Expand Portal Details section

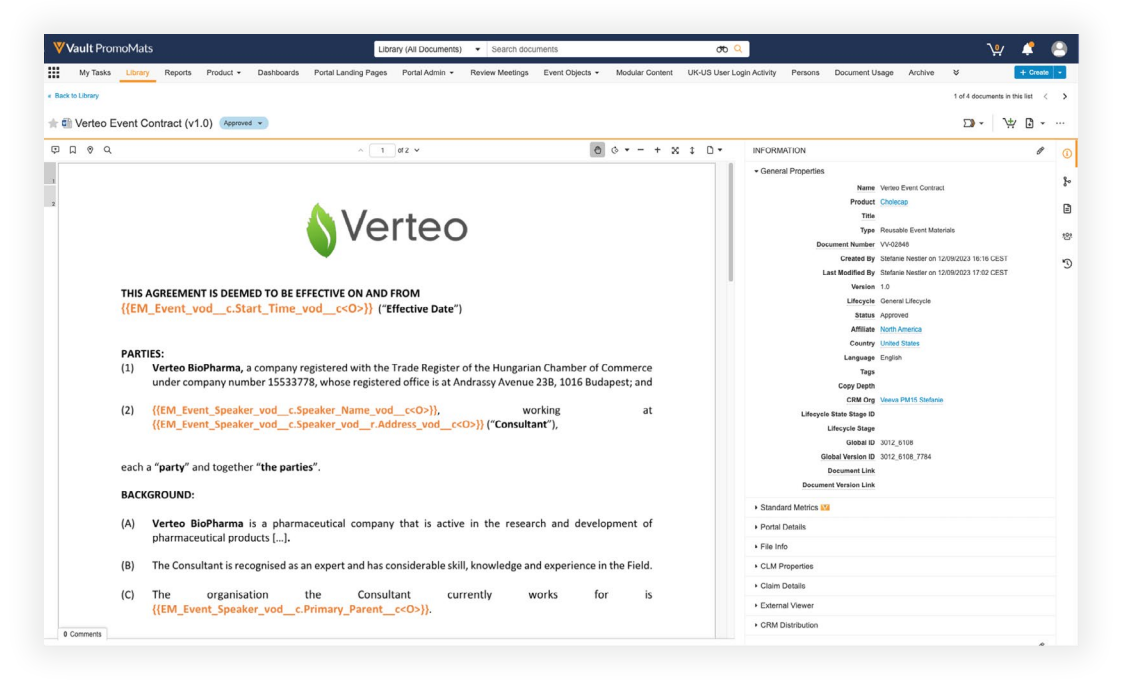coord(780,527)
